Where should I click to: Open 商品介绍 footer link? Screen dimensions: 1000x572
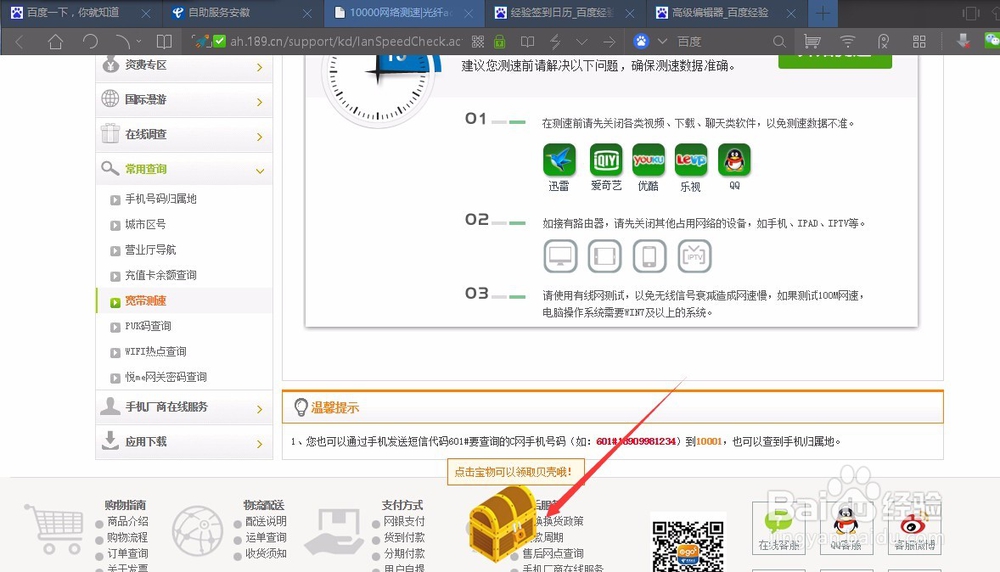128,521
